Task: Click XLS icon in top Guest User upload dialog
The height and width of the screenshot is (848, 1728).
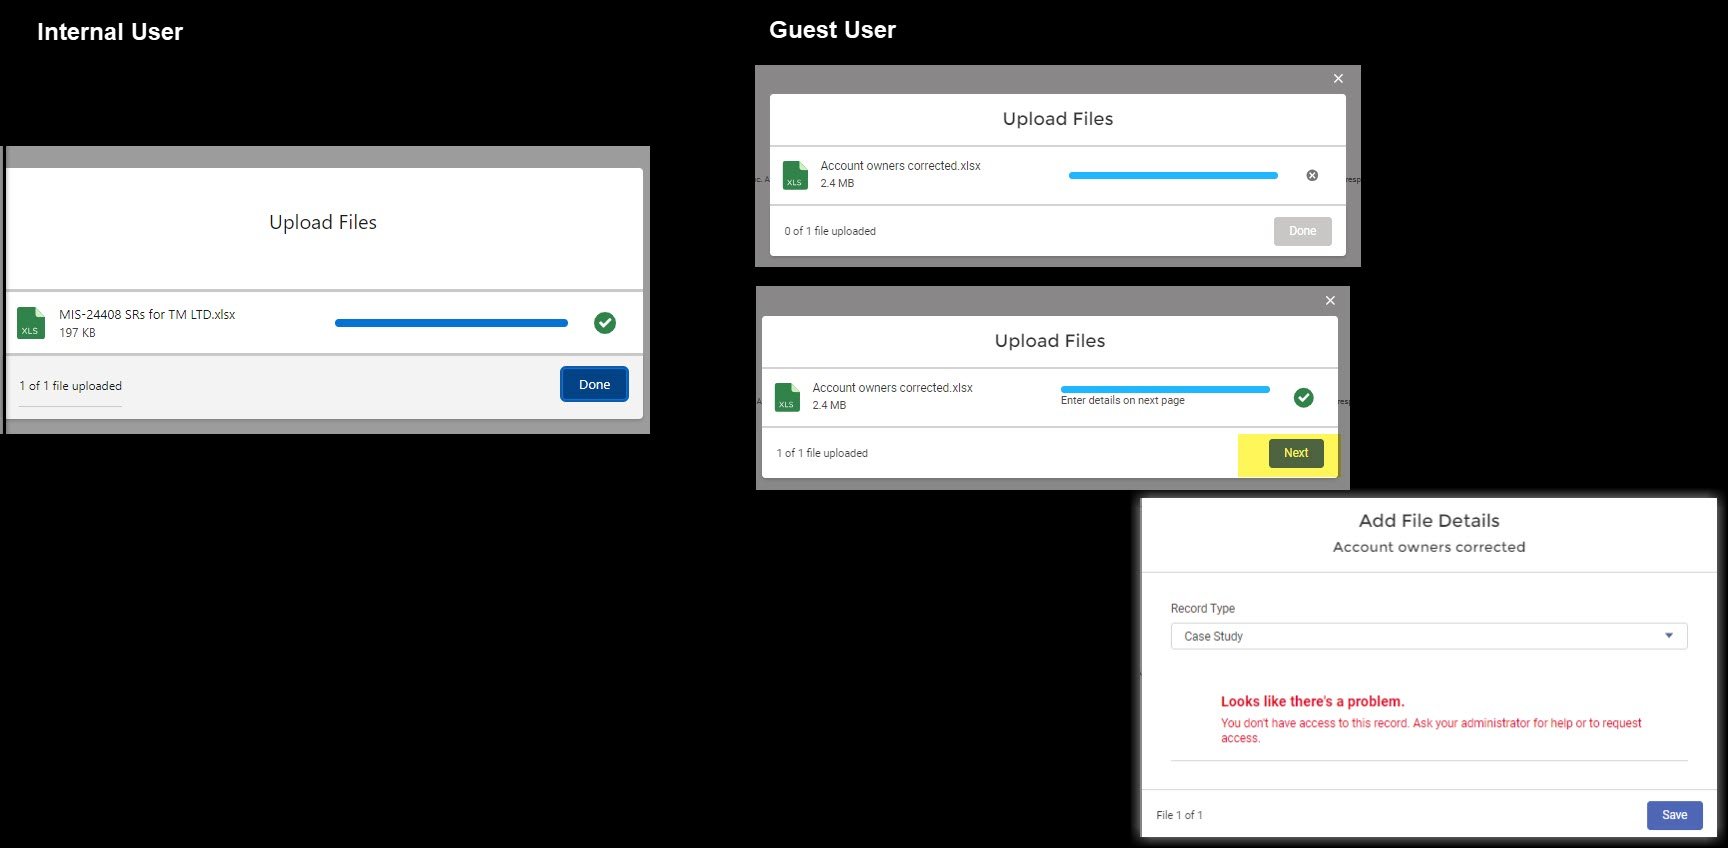Action: click(x=795, y=175)
